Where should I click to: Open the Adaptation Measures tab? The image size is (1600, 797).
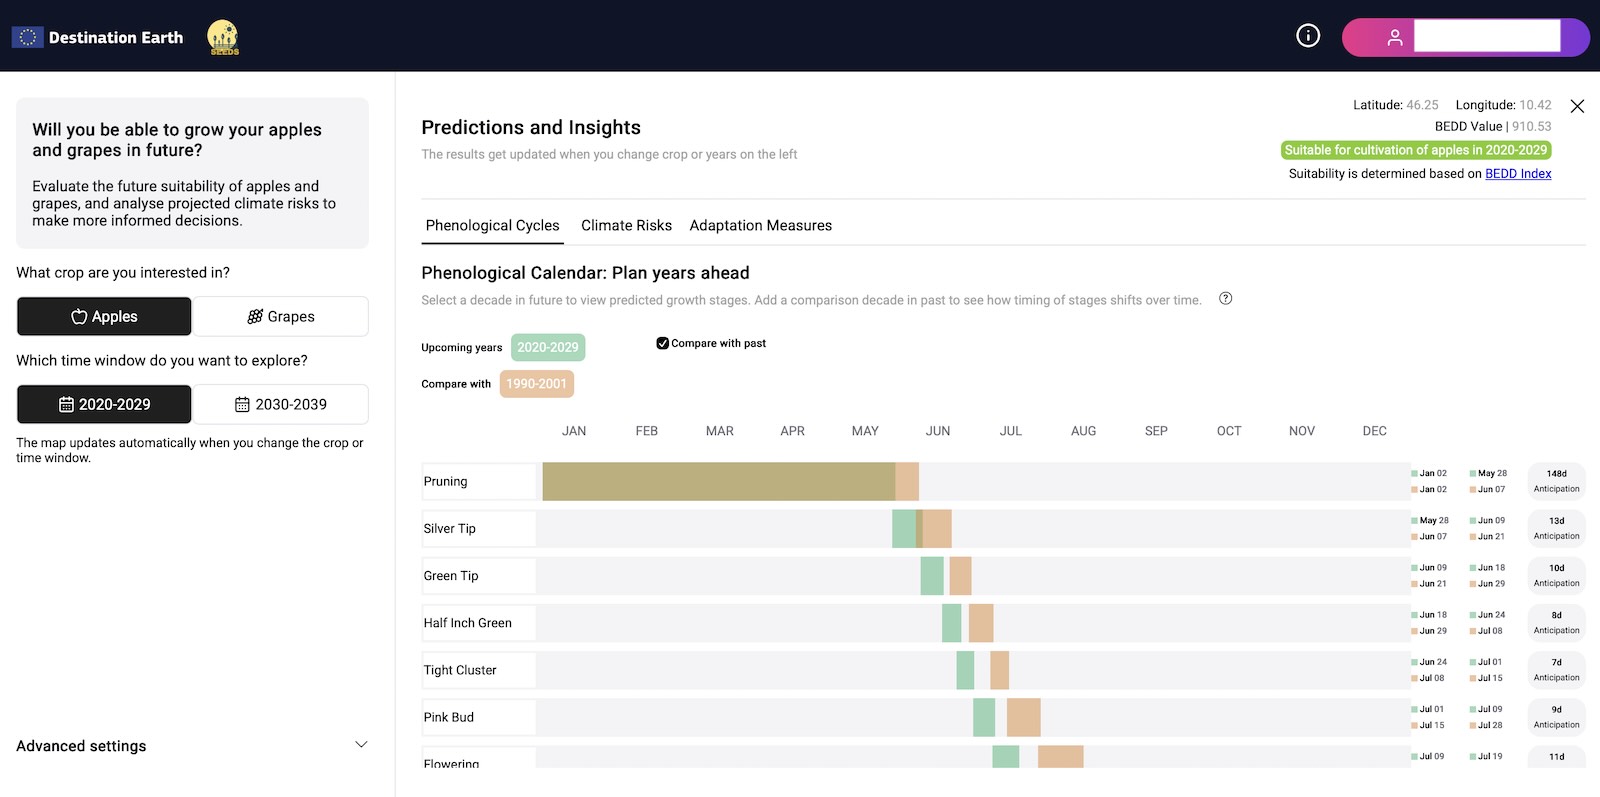click(761, 225)
